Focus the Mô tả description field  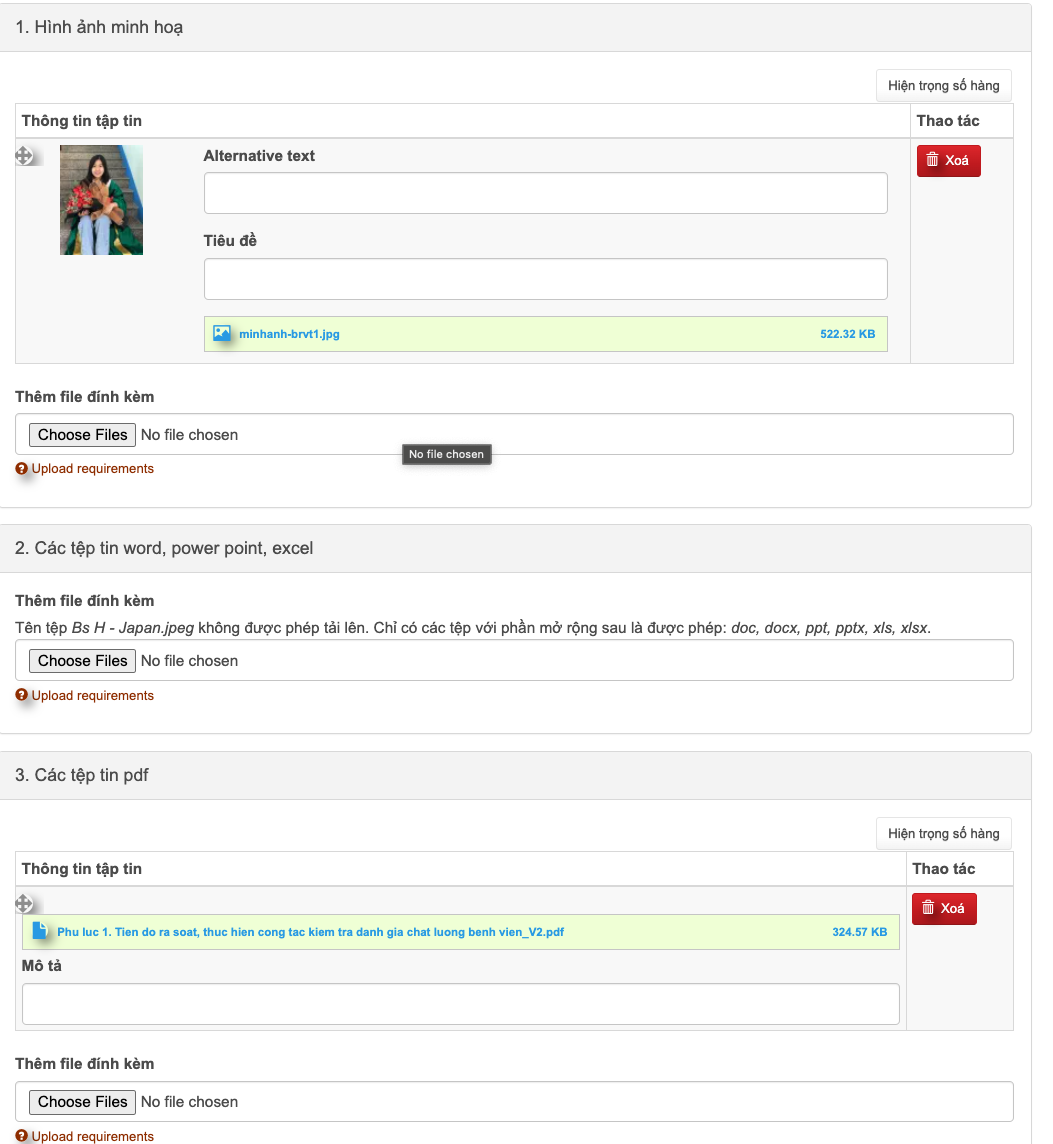click(x=460, y=1004)
